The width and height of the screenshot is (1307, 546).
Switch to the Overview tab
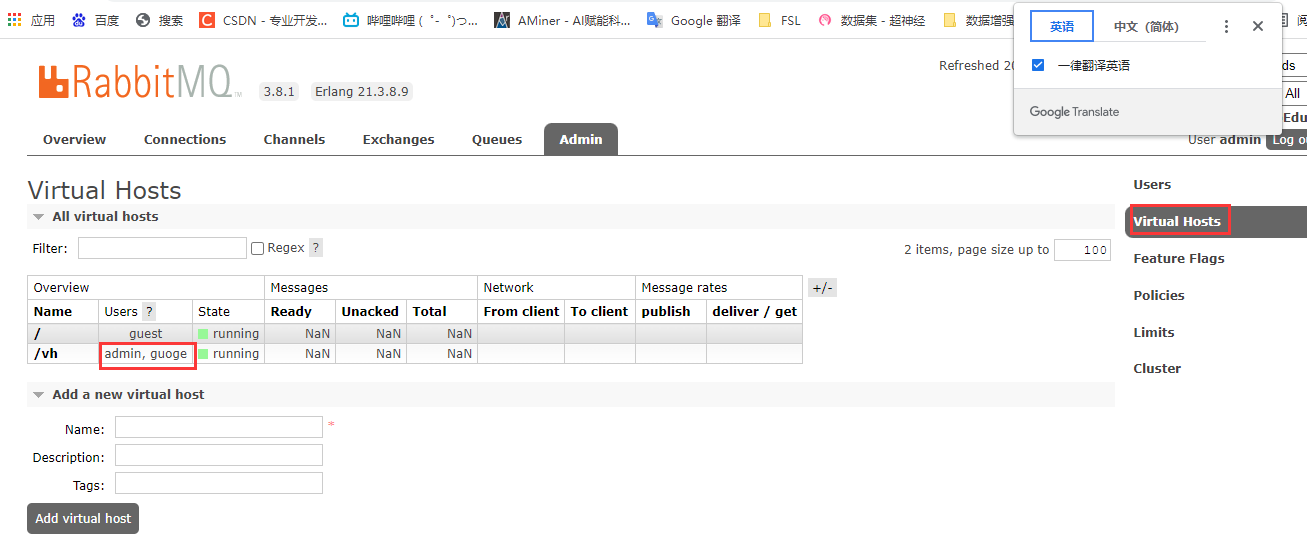point(75,140)
